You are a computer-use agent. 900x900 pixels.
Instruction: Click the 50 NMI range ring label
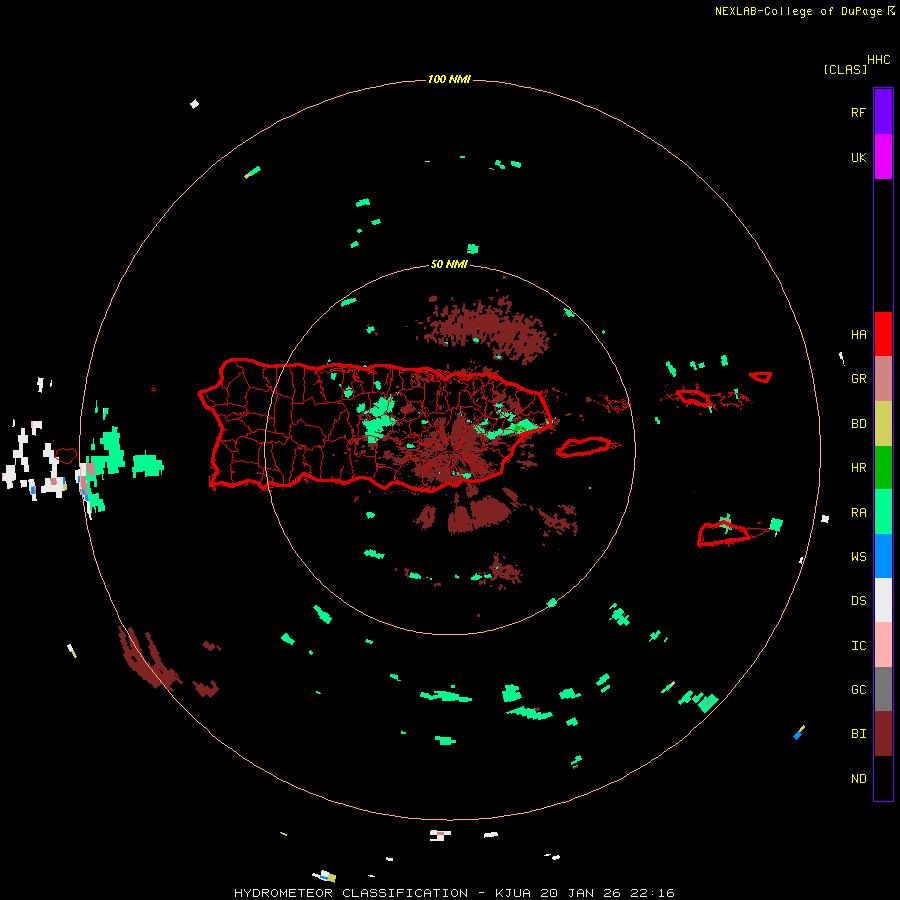[449, 264]
